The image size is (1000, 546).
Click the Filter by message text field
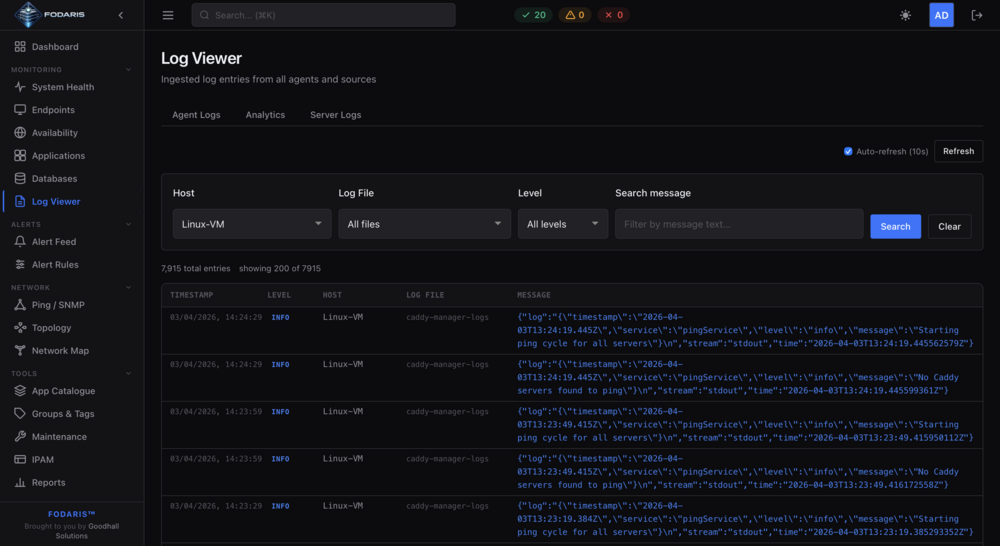pos(739,224)
